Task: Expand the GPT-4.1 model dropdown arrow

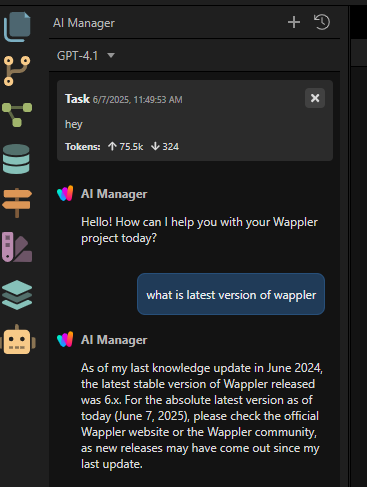Action: [x=111, y=55]
